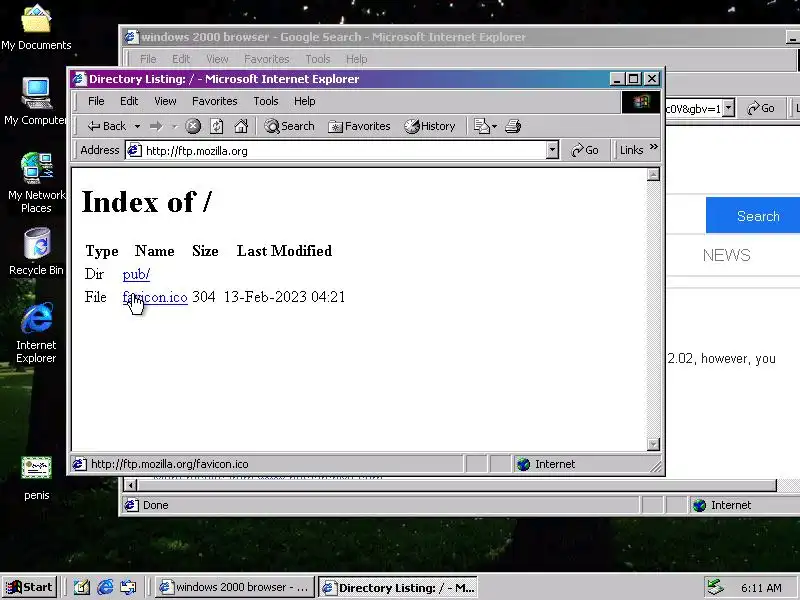Open the Search pane button

289,126
